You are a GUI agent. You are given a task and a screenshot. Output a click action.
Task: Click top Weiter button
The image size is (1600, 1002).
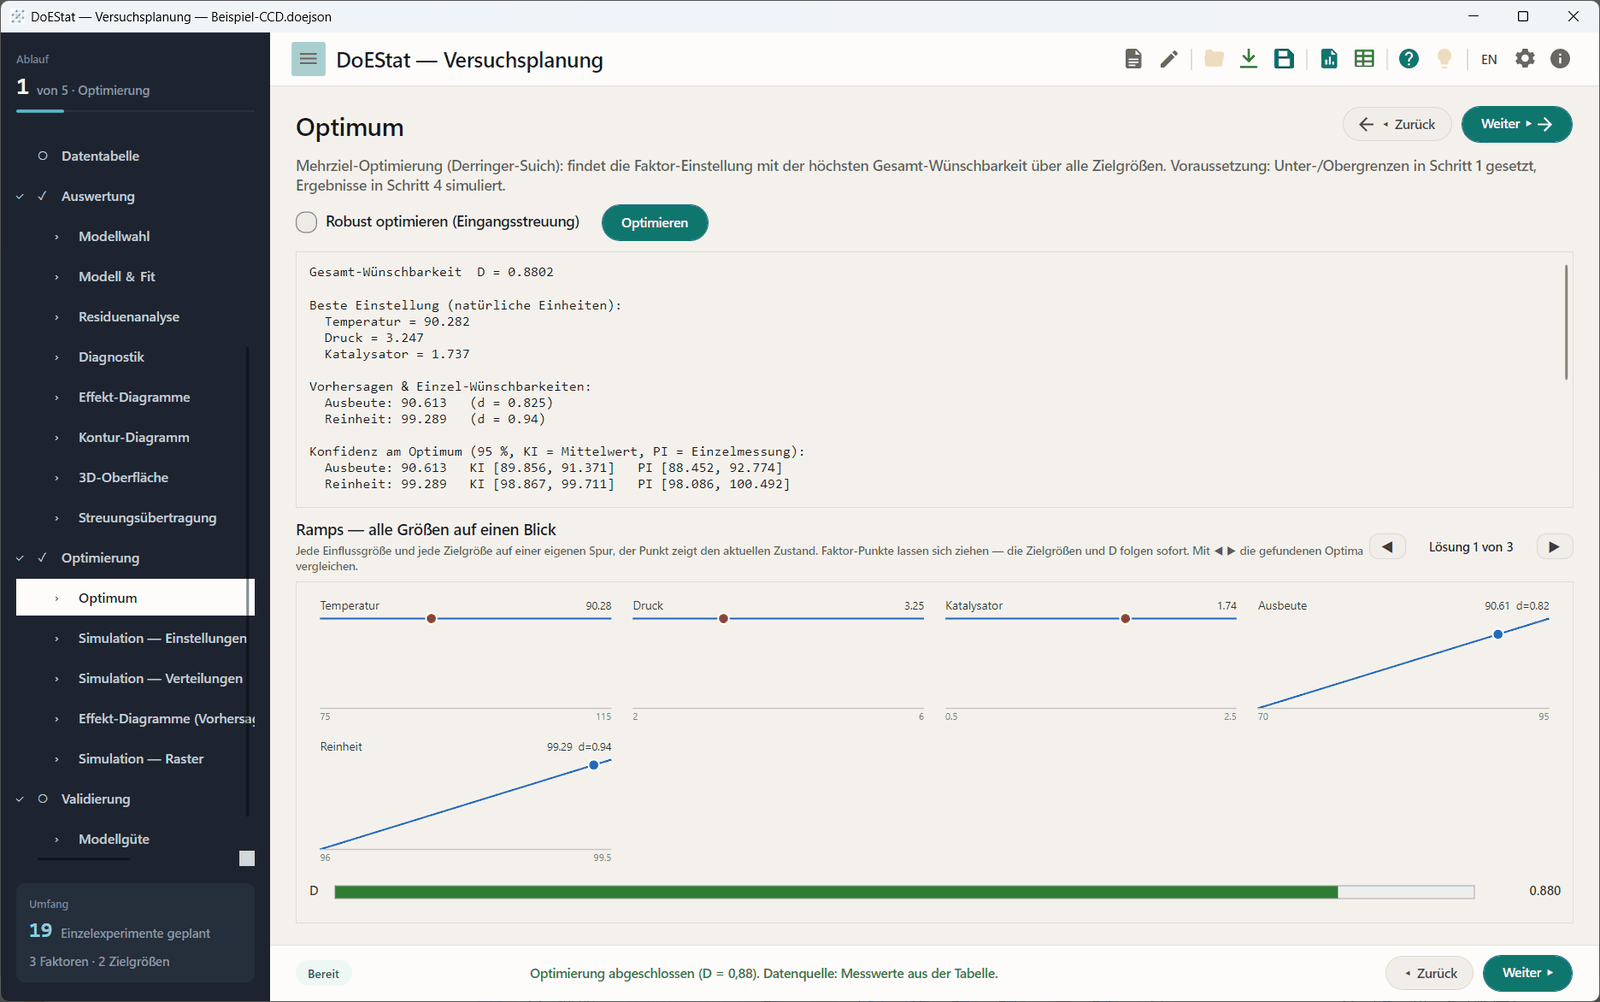(1517, 124)
